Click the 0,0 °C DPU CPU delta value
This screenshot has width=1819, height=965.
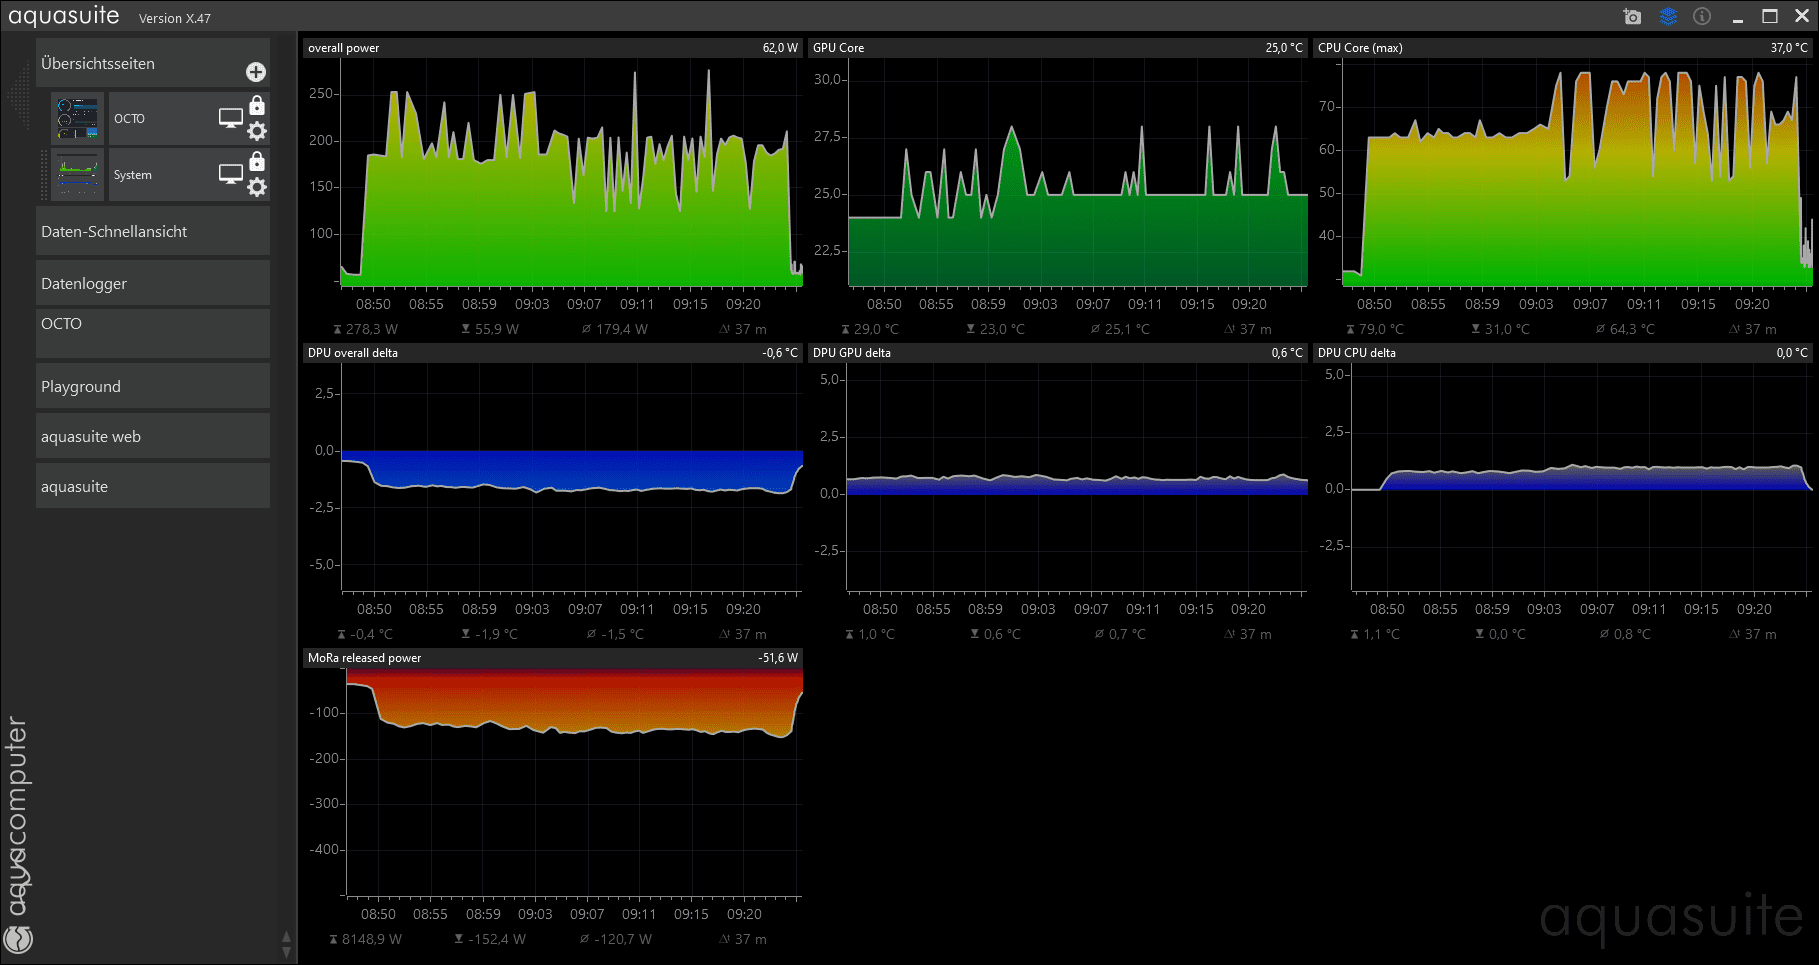1792,353
